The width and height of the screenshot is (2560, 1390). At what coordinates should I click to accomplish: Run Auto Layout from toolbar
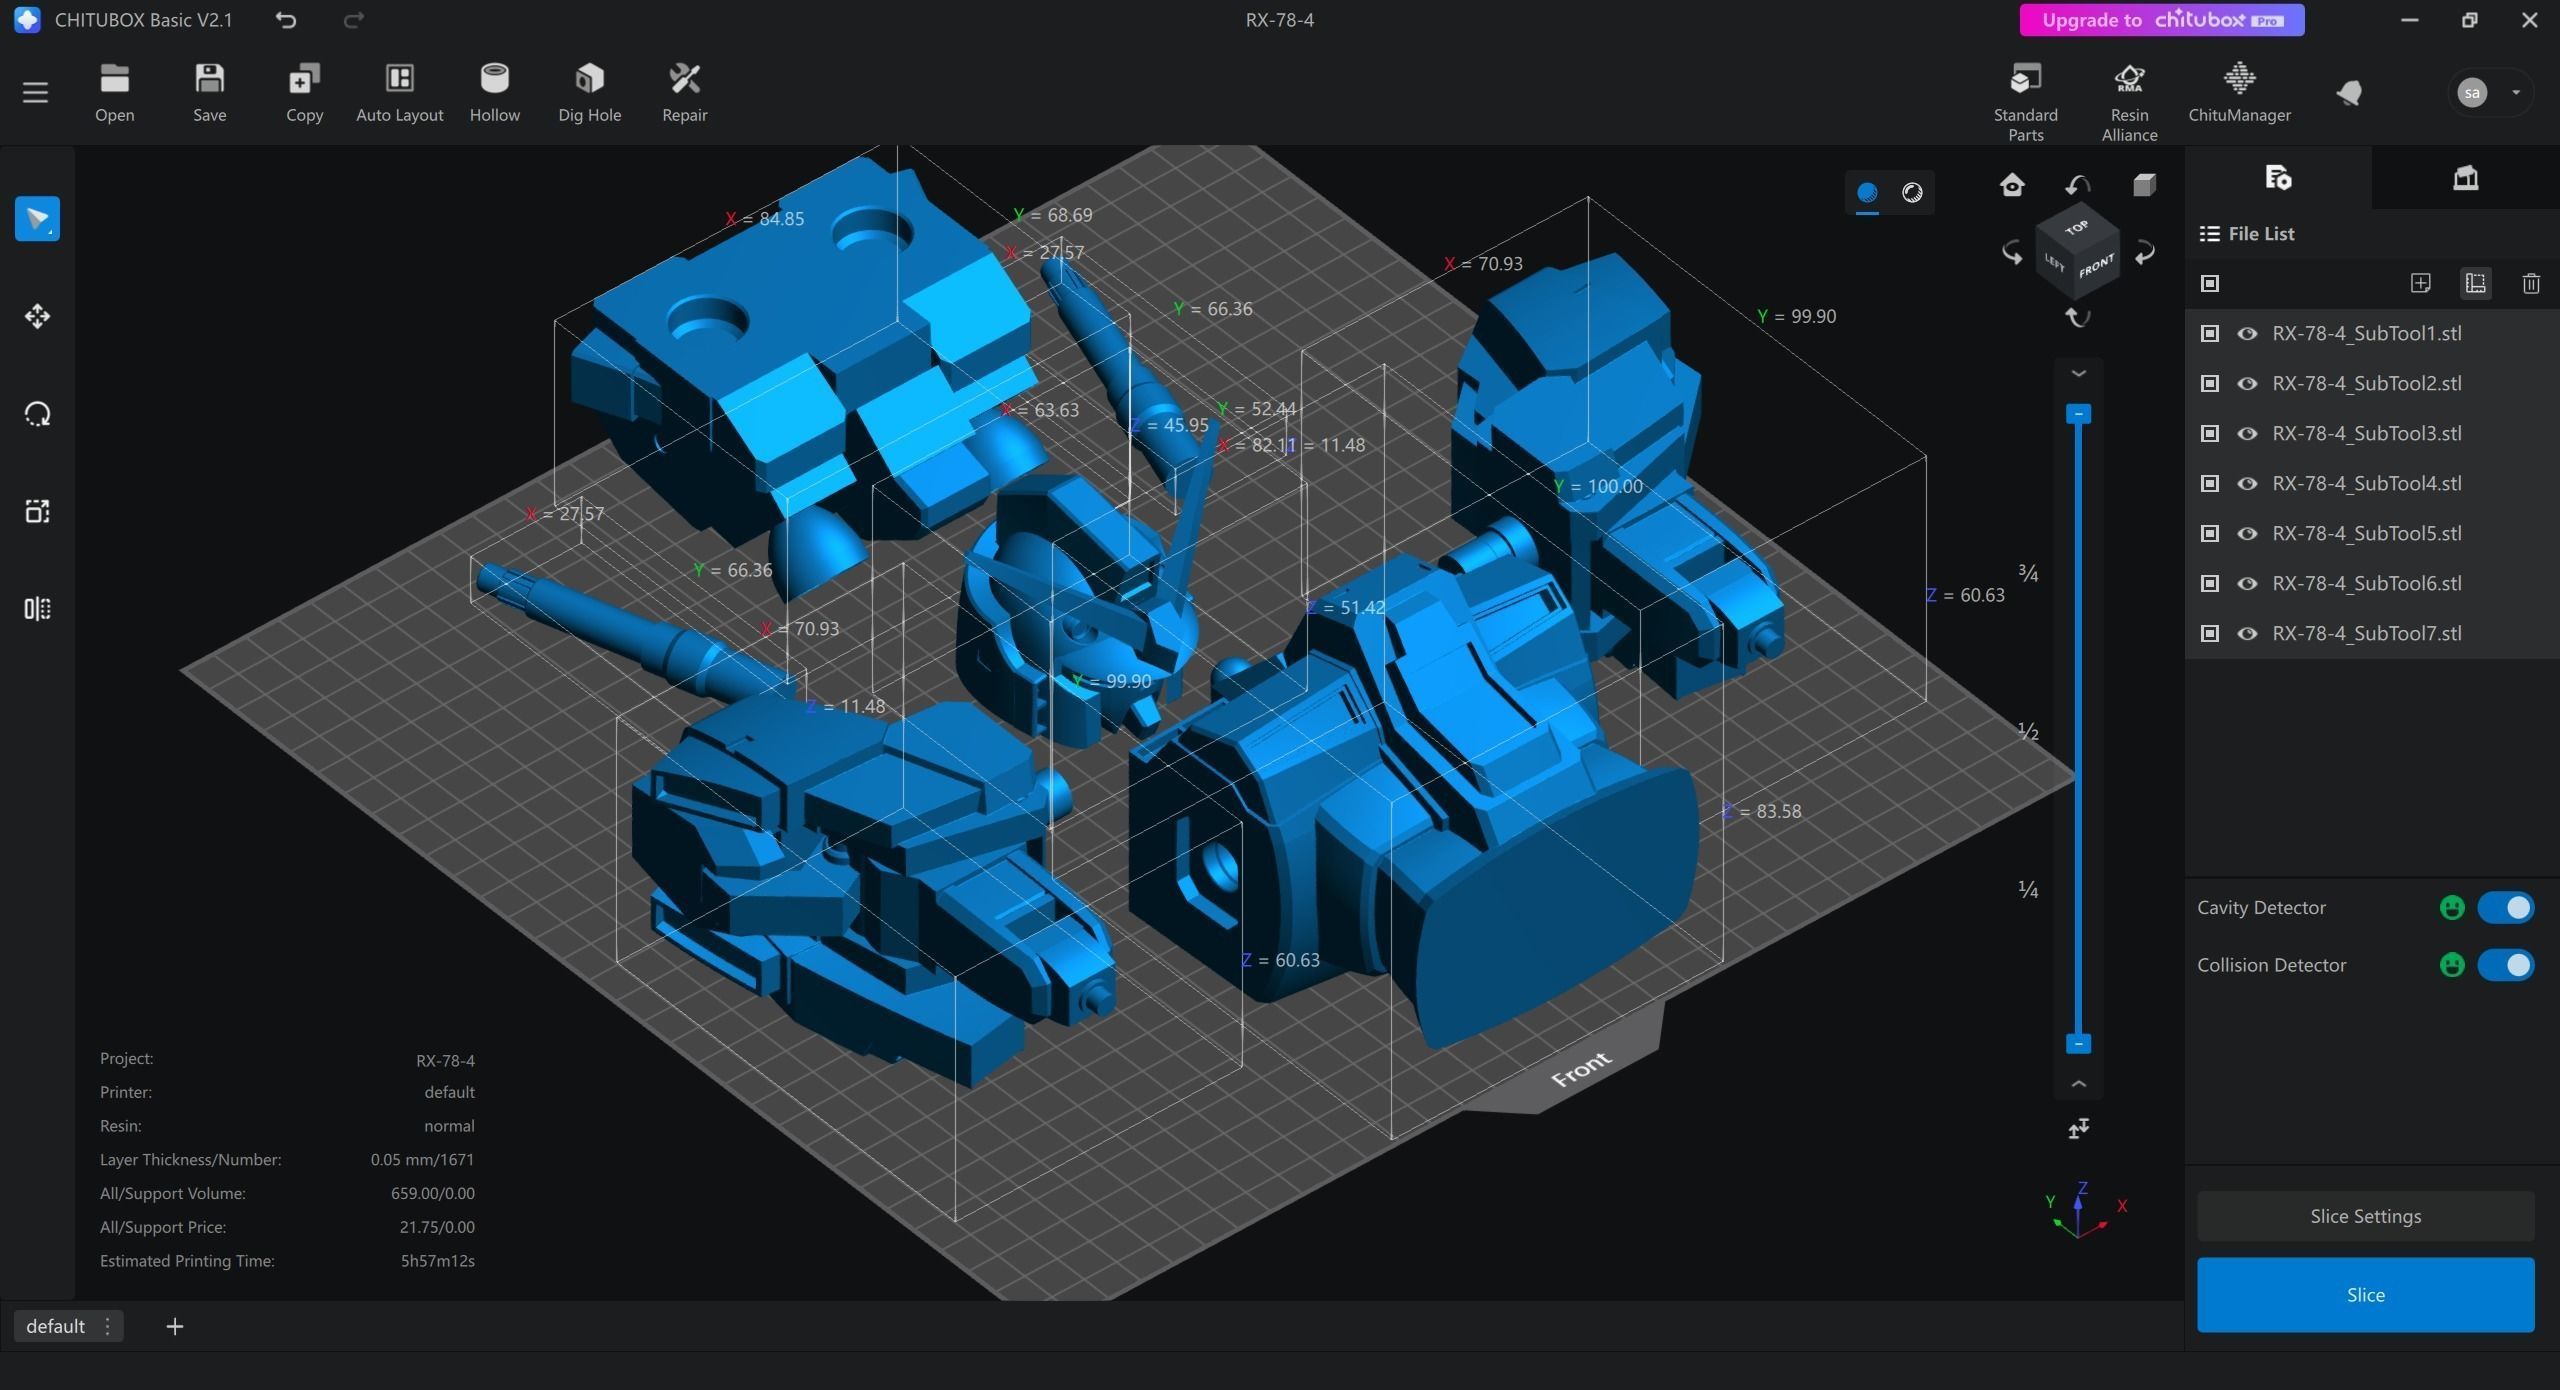tap(399, 80)
